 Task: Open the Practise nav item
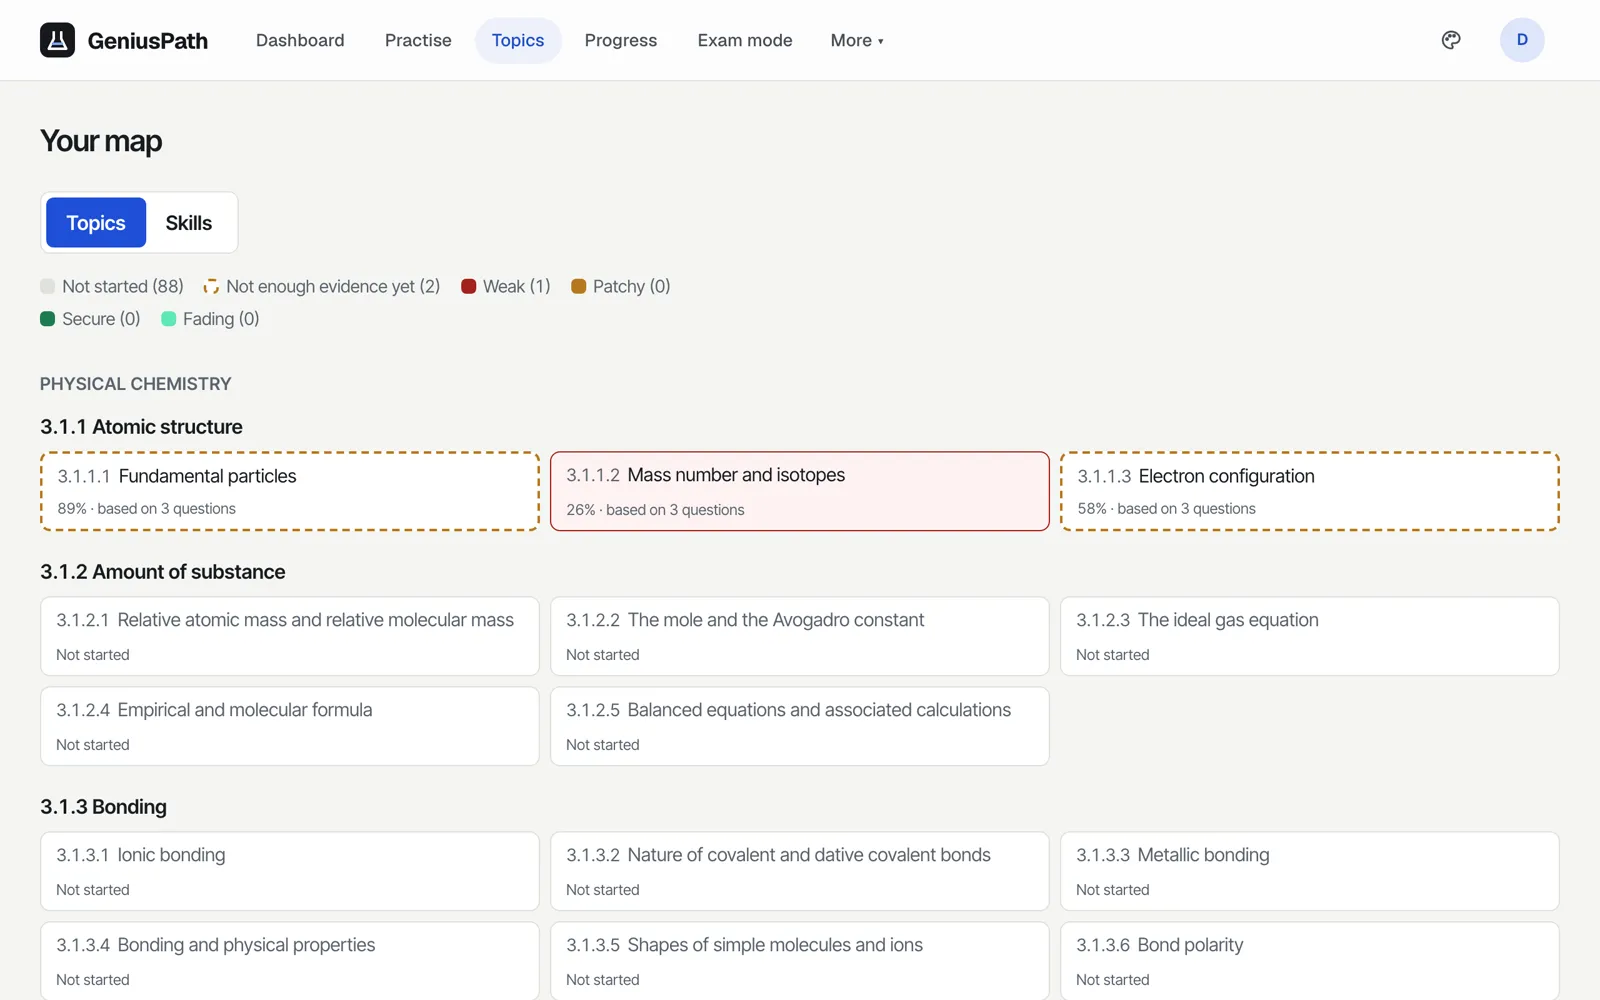click(418, 40)
